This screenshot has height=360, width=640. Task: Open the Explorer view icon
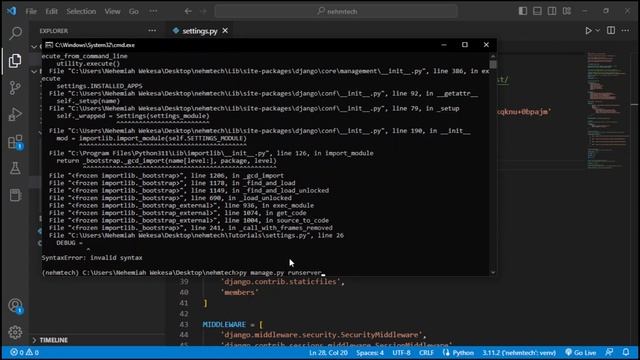pos(15,60)
